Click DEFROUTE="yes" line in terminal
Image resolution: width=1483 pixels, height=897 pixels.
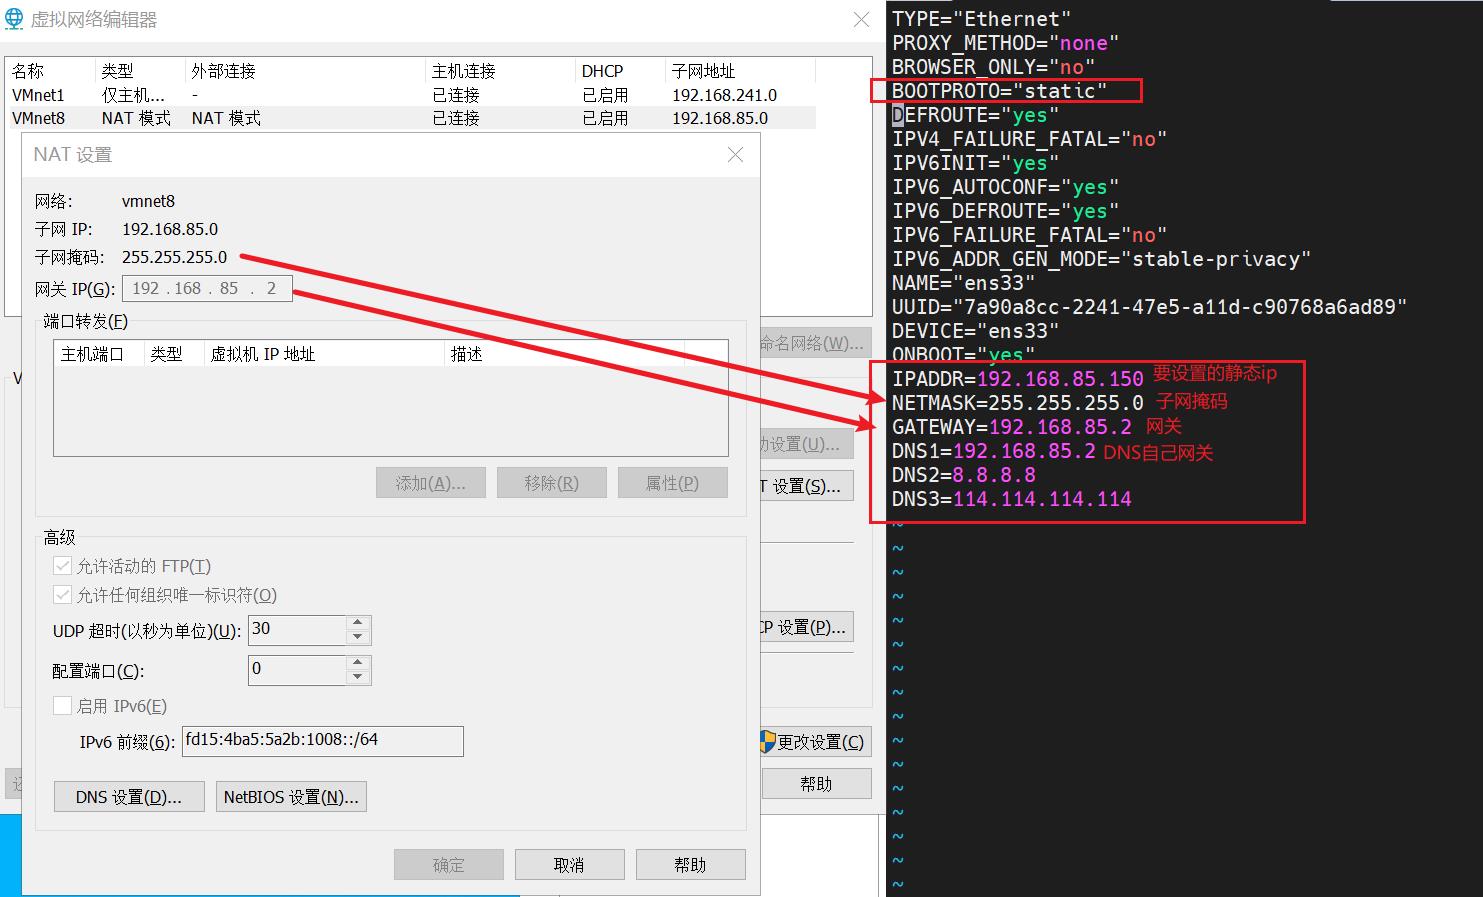pos(975,115)
